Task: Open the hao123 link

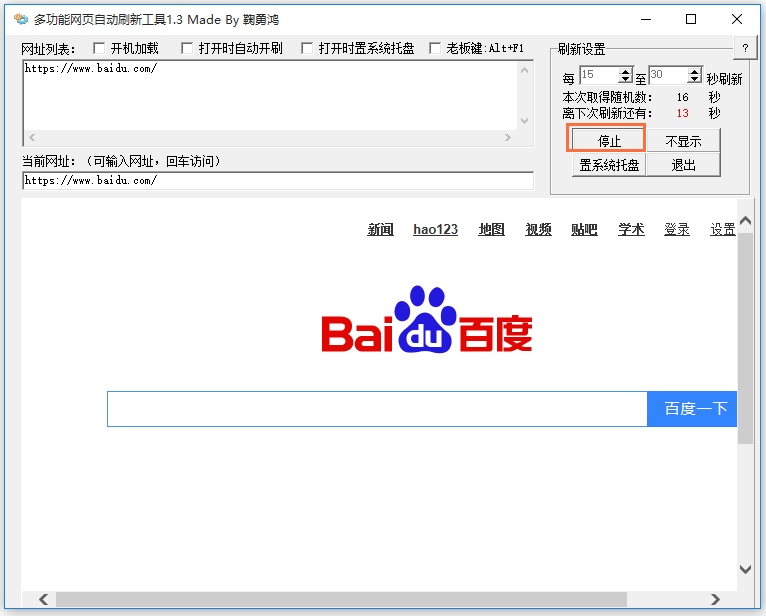Action: (435, 229)
